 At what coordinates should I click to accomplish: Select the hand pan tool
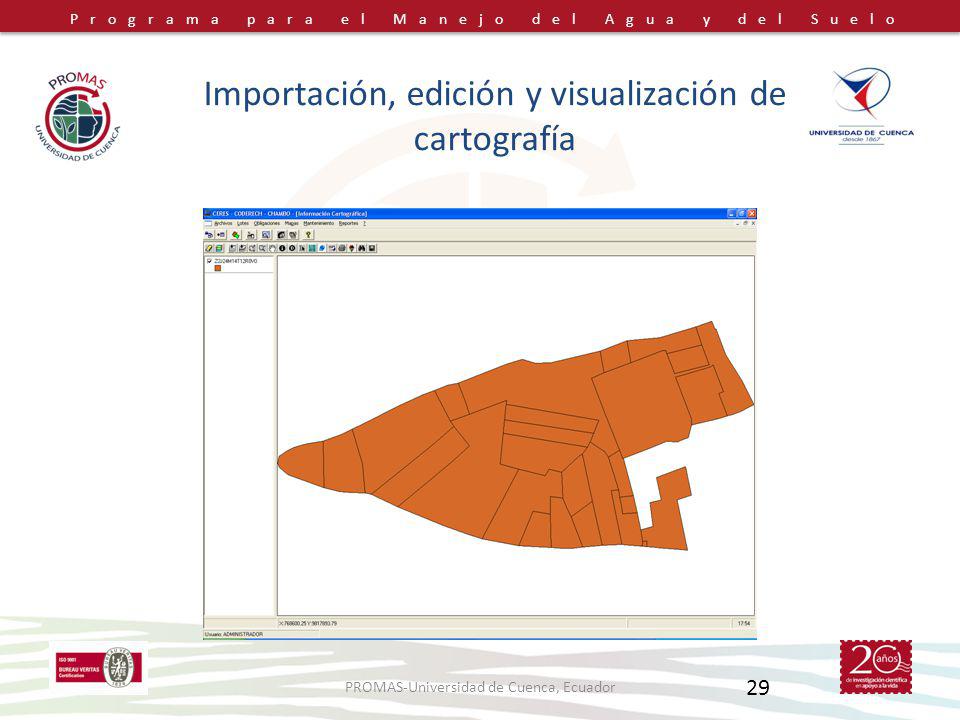click(272, 249)
